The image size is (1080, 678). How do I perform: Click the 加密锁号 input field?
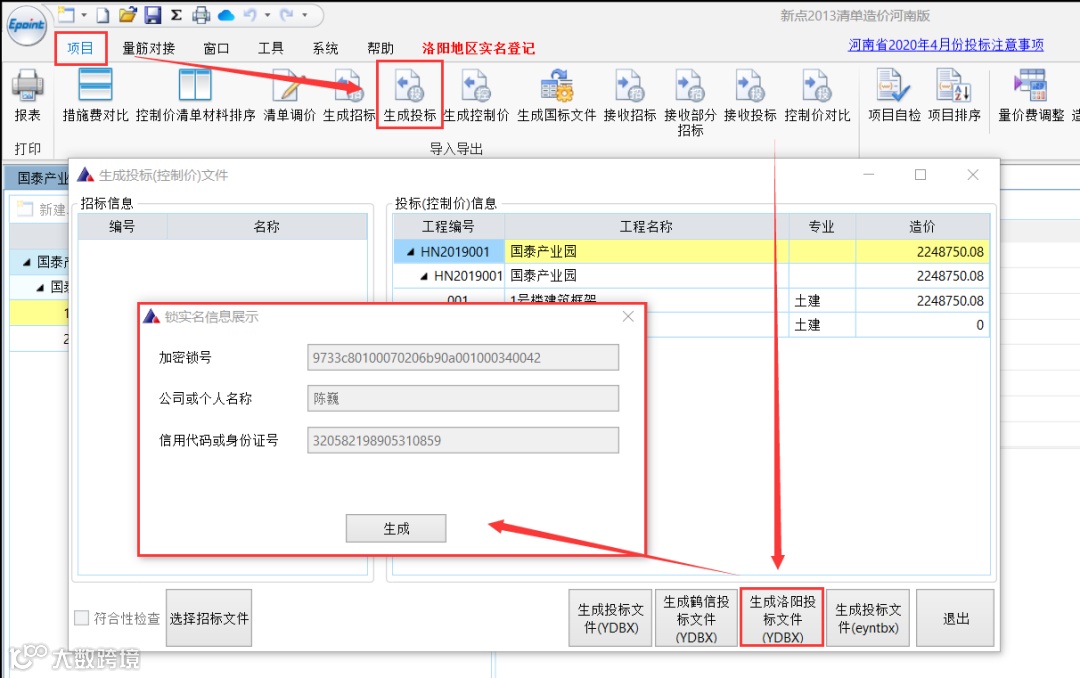click(x=463, y=358)
